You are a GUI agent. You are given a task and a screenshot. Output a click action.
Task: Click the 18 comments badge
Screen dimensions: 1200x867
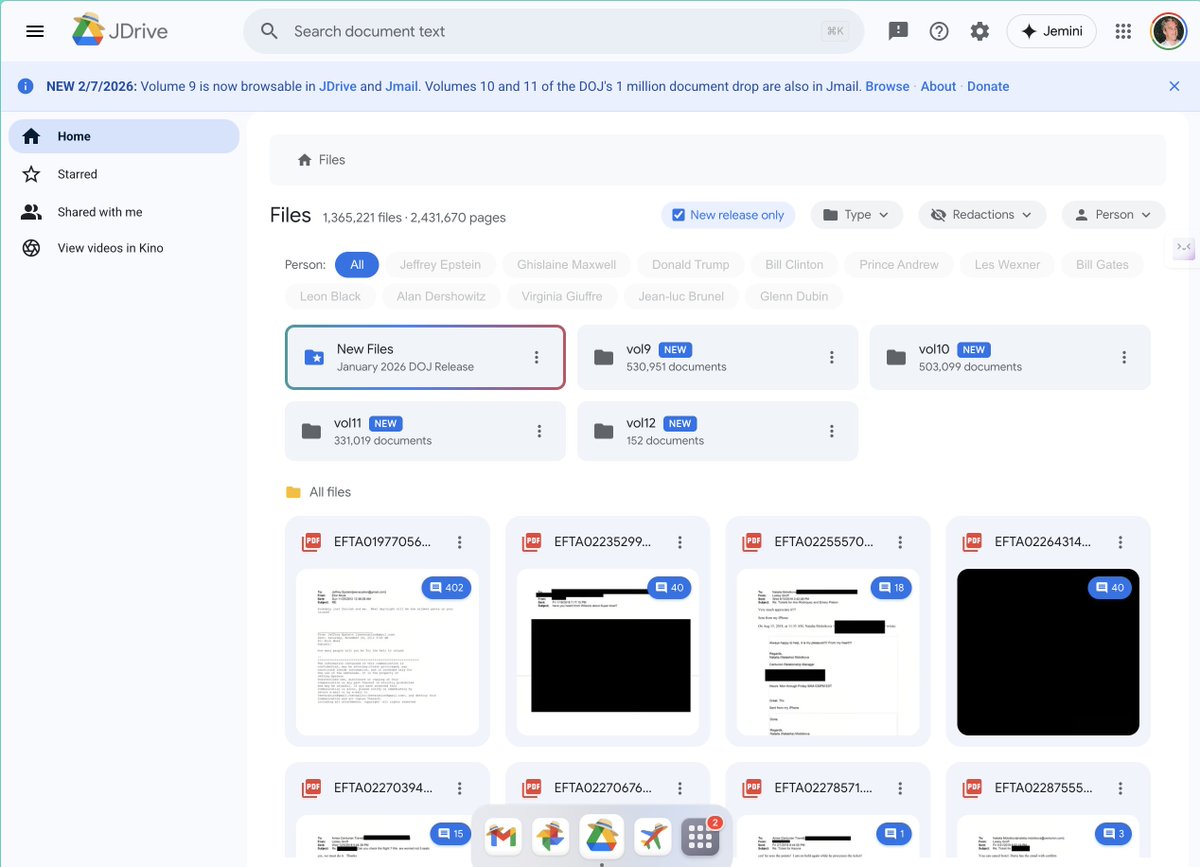[x=892, y=587]
